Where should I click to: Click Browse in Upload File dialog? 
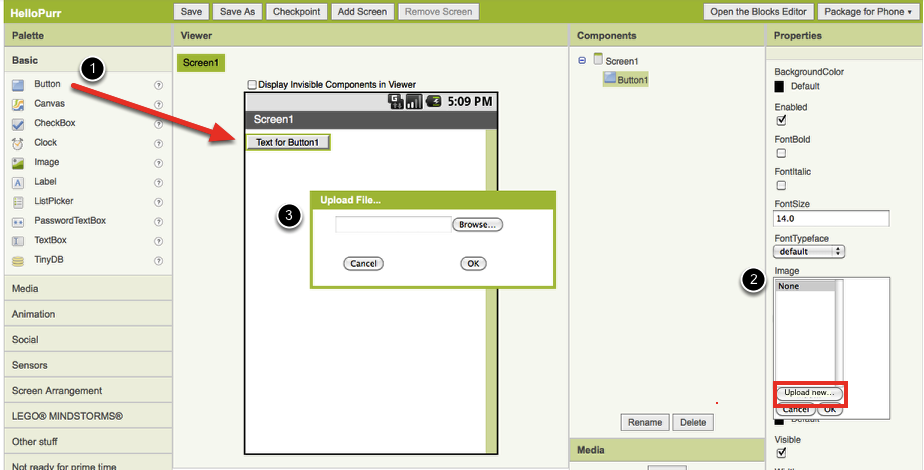(x=477, y=224)
